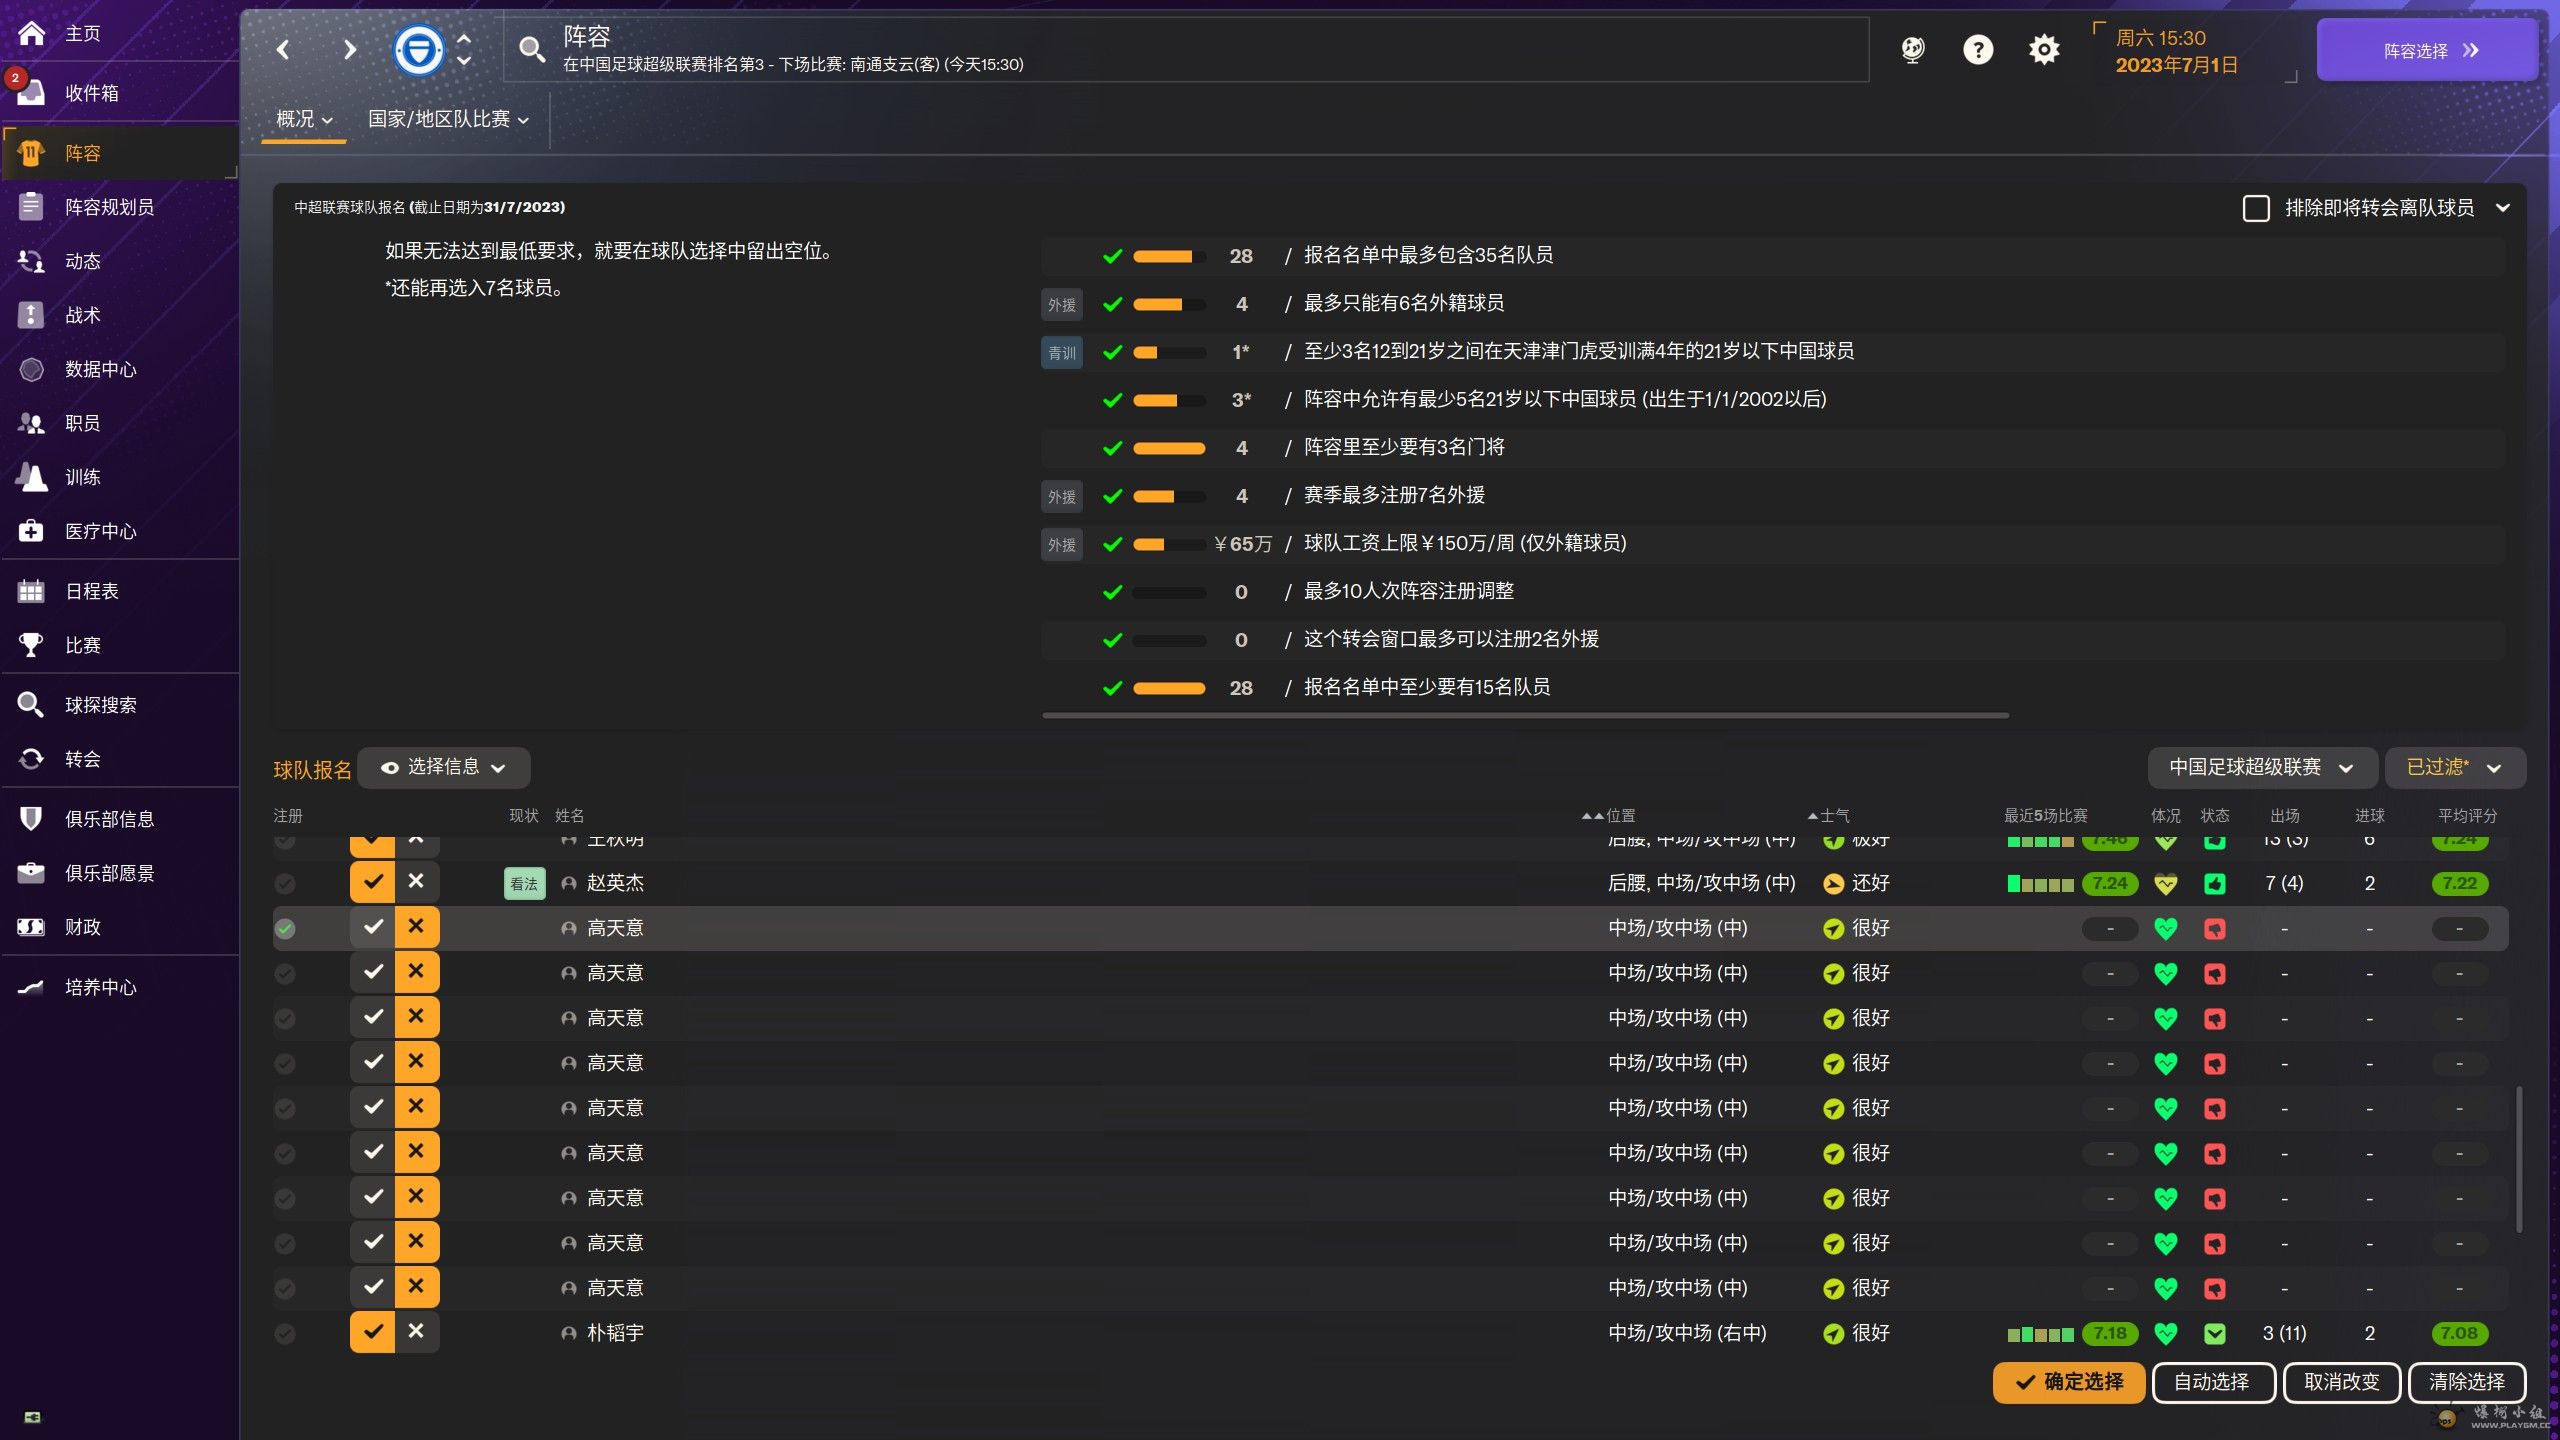Open the 培养中心 development centre icon
Screen dimensions: 2560x1440
31,987
